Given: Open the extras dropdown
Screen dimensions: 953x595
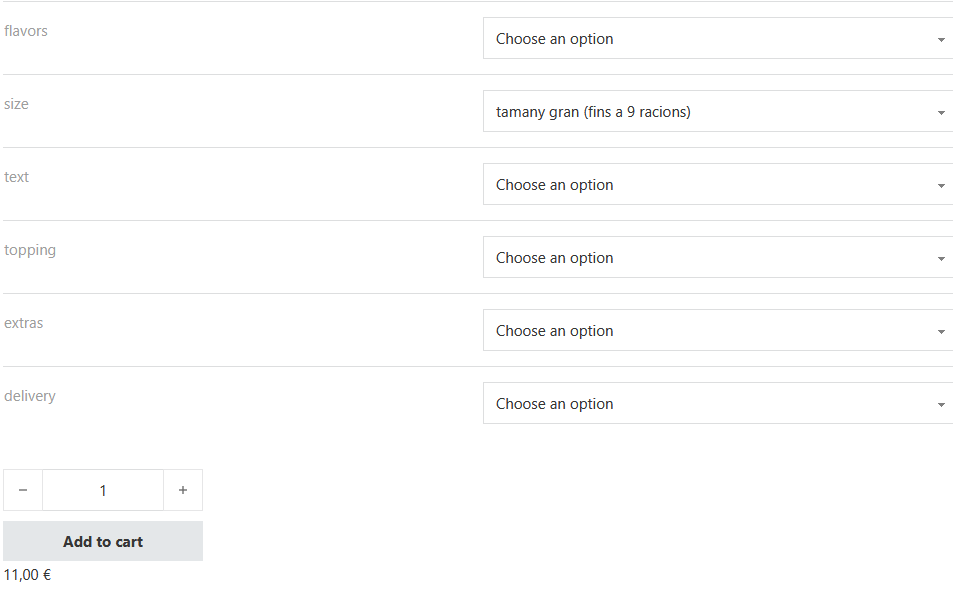Looking at the screenshot, I should click(716, 331).
